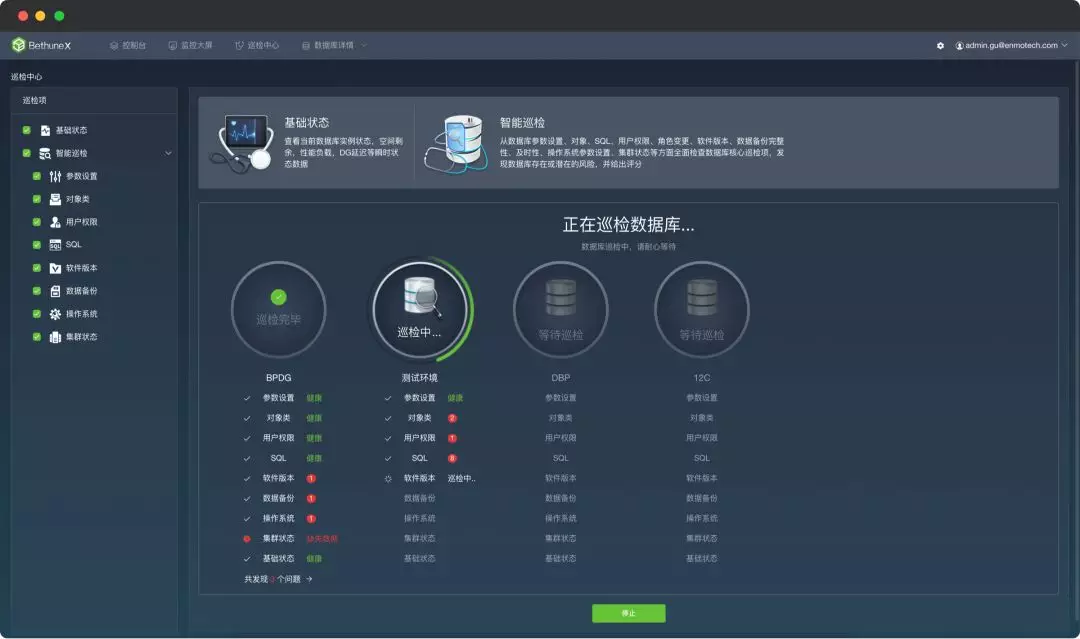Click the 智能巡检 database search icon in sidebar

45,153
